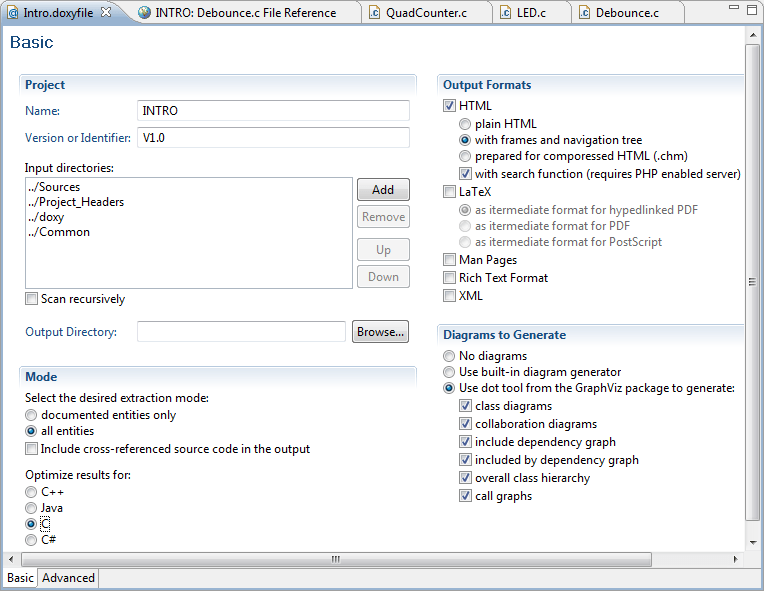Select HTML with frames and navigation tree

pyautogui.click(x=465, y=140)
